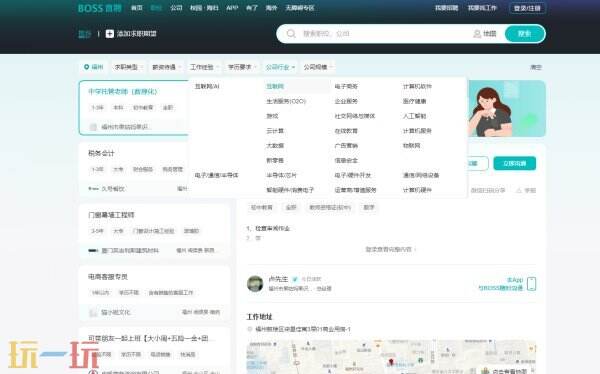The height and width of the screenshot is (374, 600).
Task: Click the company logo on the 中学托管老师 card
Action: tap(93, 127)
